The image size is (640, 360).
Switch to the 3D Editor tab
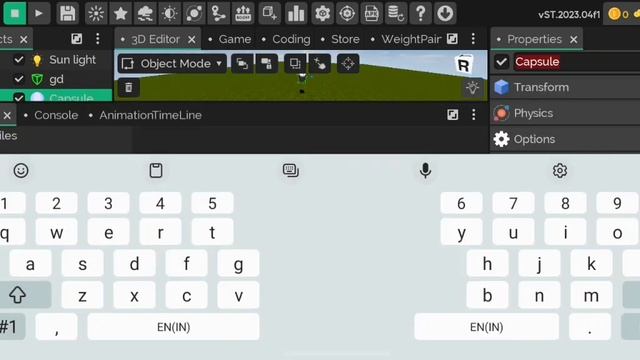(155, 39)
